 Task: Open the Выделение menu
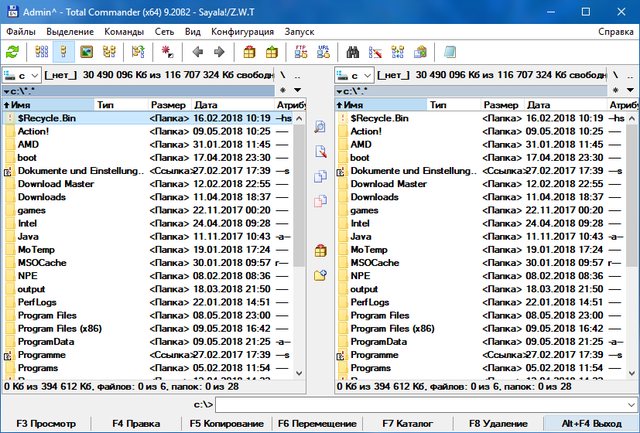71,31
